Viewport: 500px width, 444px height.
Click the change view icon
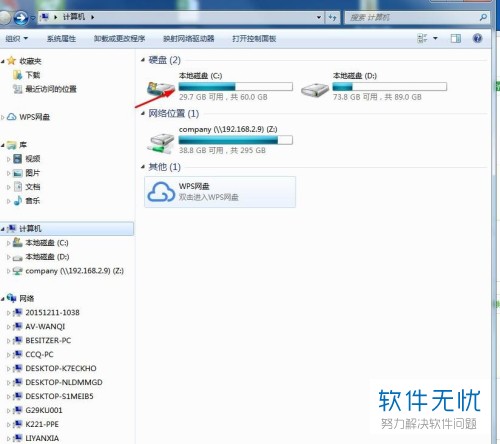click(x=422, y=38)
